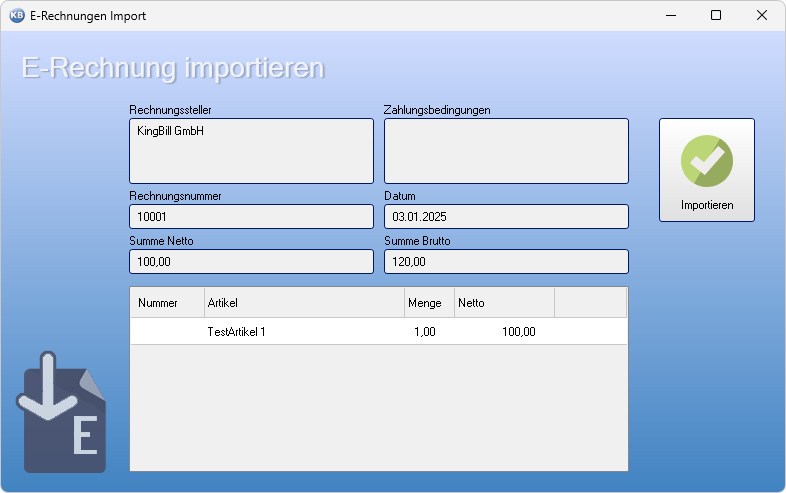786x493 pixels.
Task: Select the TestArtikel 1 row
Action: click(378, 332)
